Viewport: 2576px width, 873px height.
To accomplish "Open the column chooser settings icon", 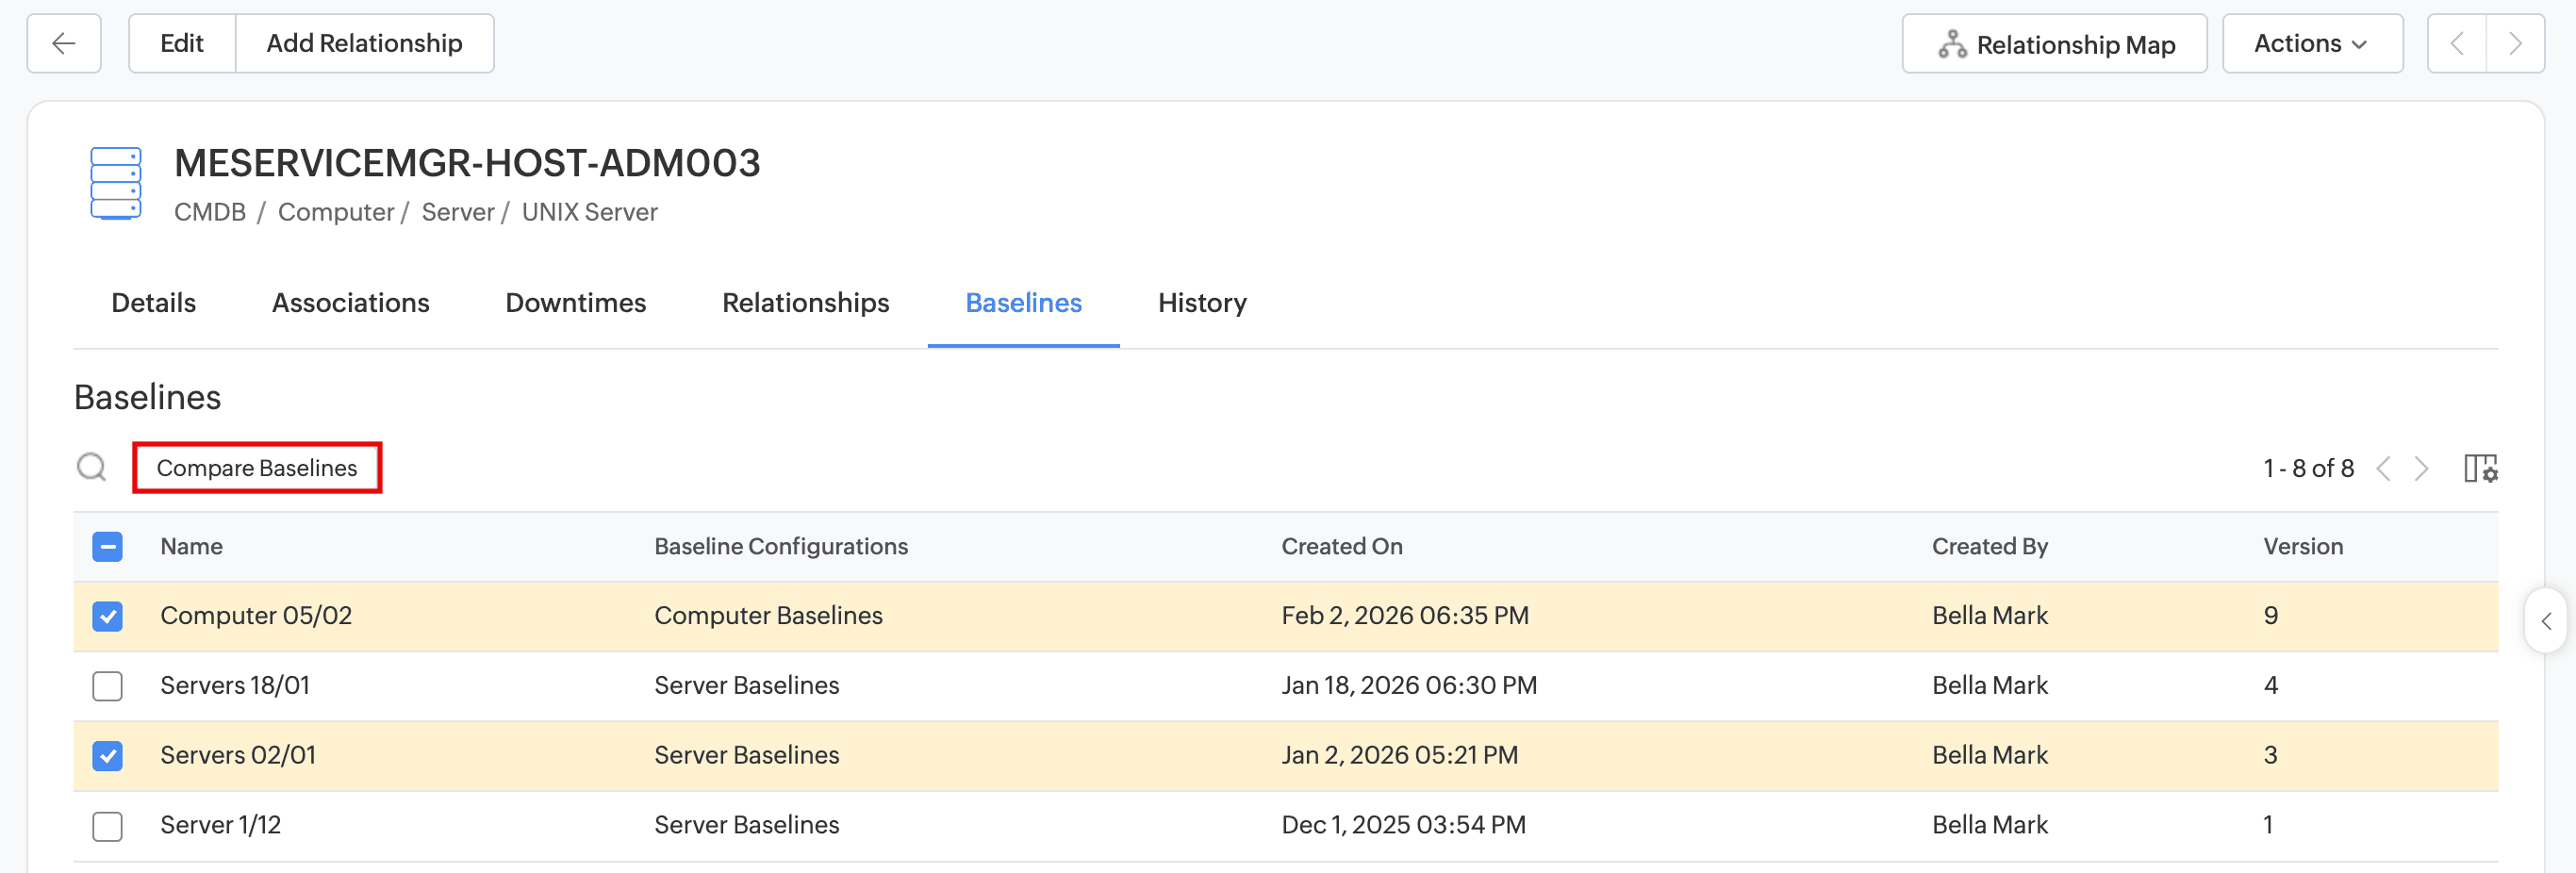I will pos(2480,468).
